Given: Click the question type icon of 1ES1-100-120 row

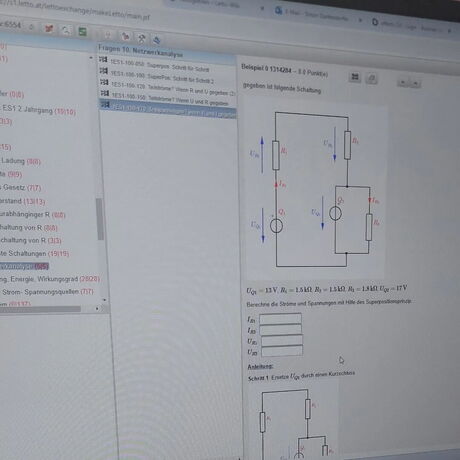Looking at the screenshot, I should tap(104, 82).
